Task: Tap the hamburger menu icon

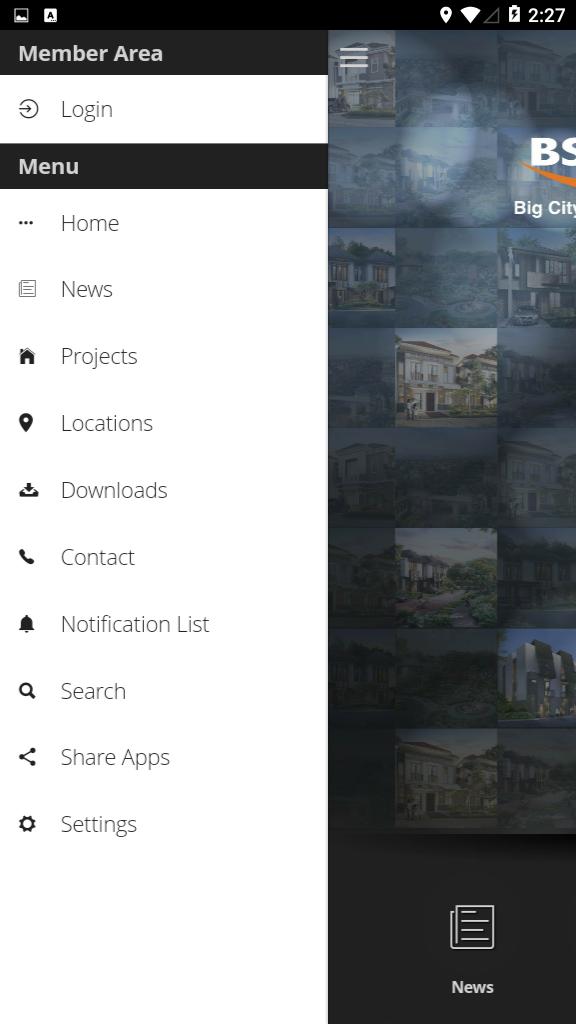Action: click(x=354, y=57)
